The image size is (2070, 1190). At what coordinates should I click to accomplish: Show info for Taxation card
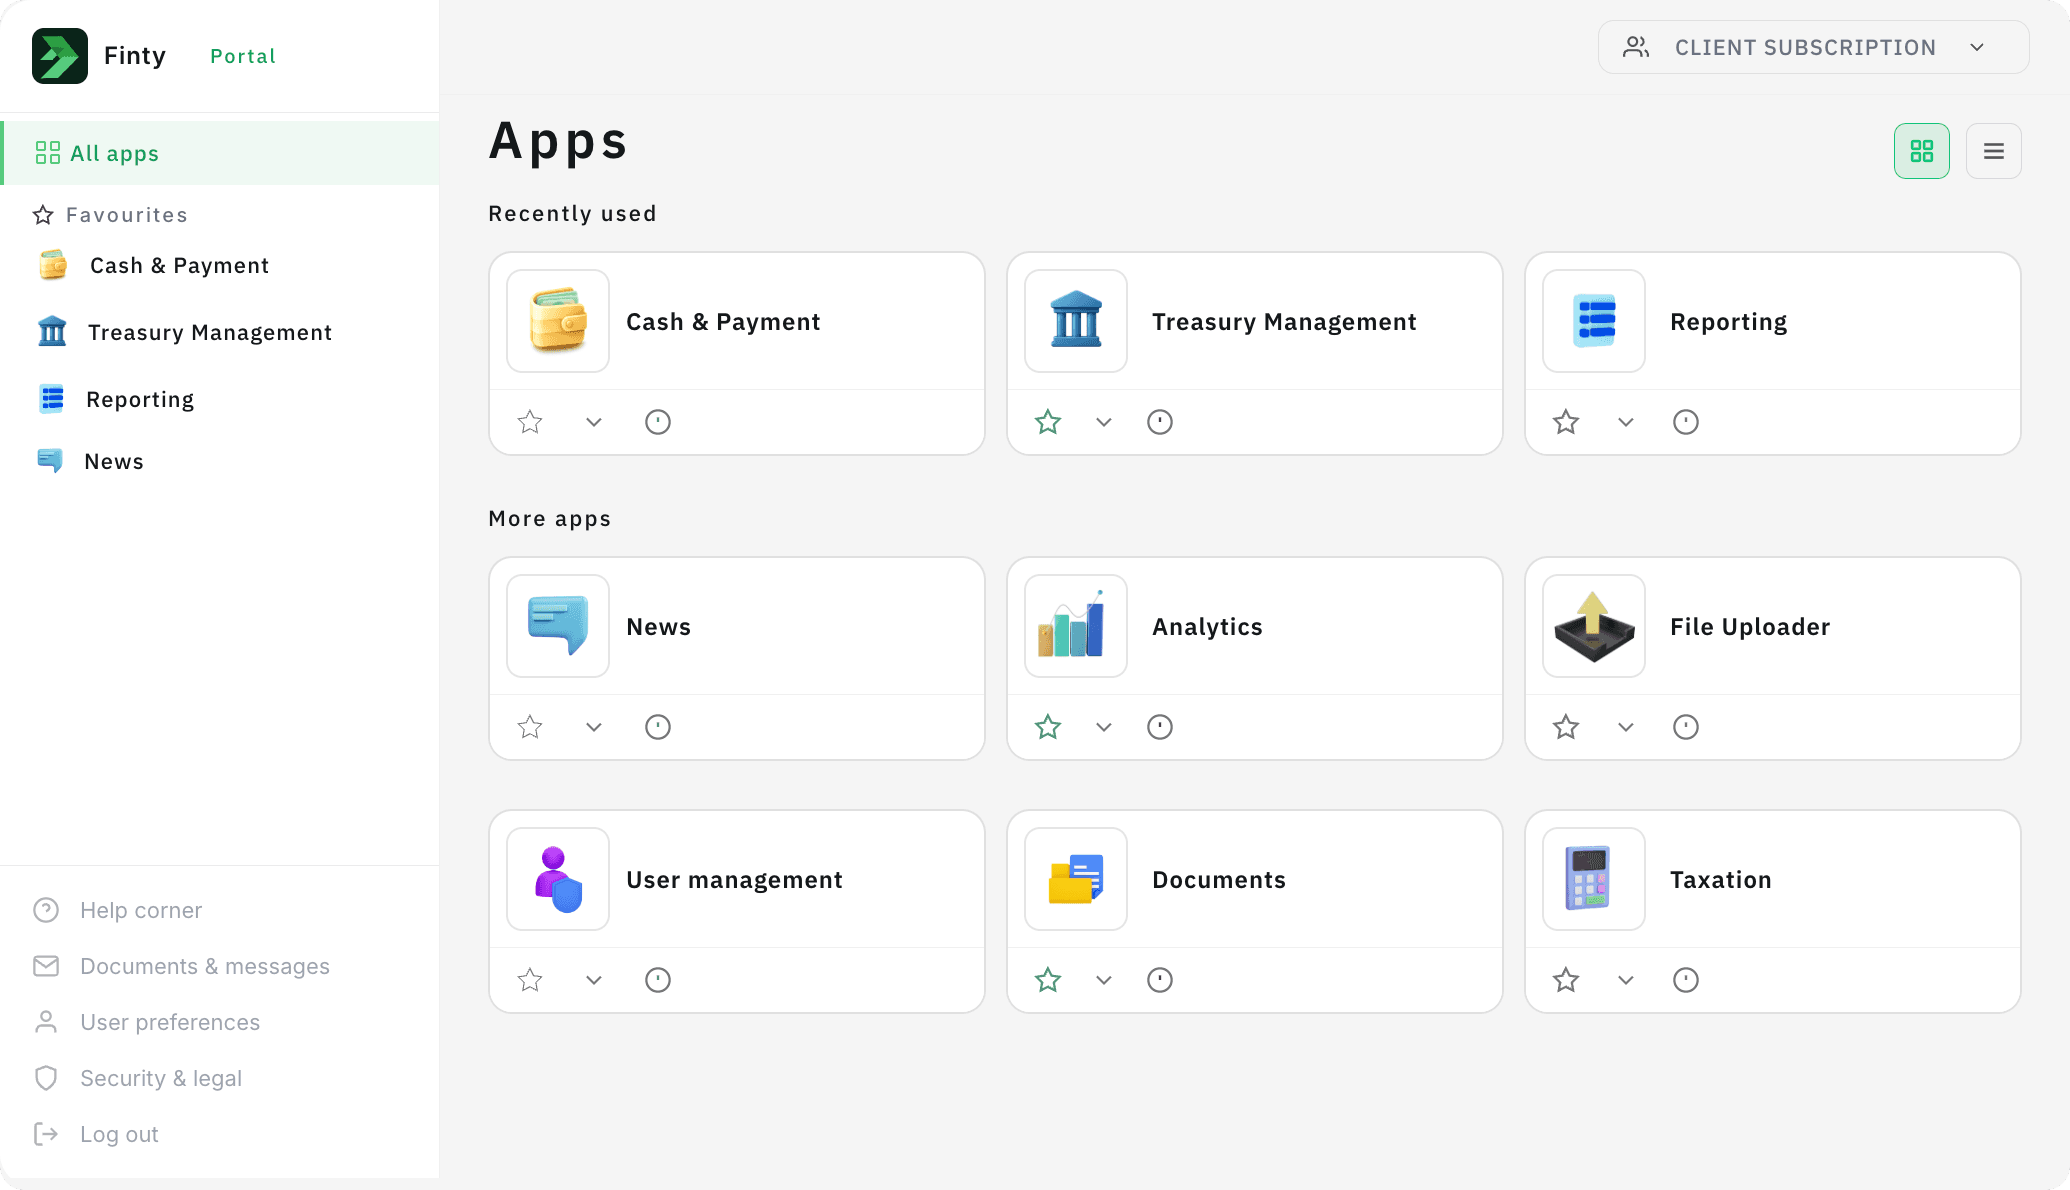pyautogui.click(x=1686, y=980)
